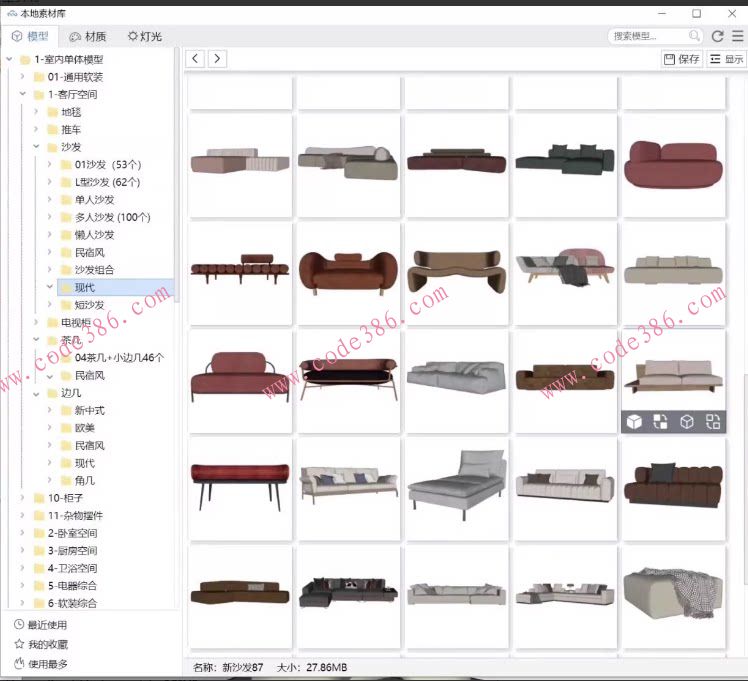Open the hamburger menu in the top-right corner
The width and height of the screenshot is (748, 681).
coord(737,36)
